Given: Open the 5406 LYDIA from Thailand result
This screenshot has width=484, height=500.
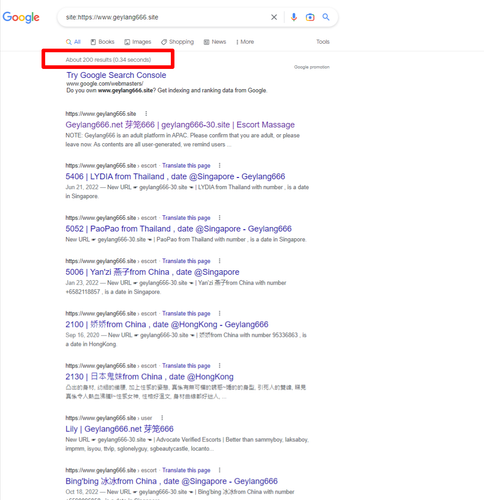Looking at the screenshot, I should coord(175,176).
